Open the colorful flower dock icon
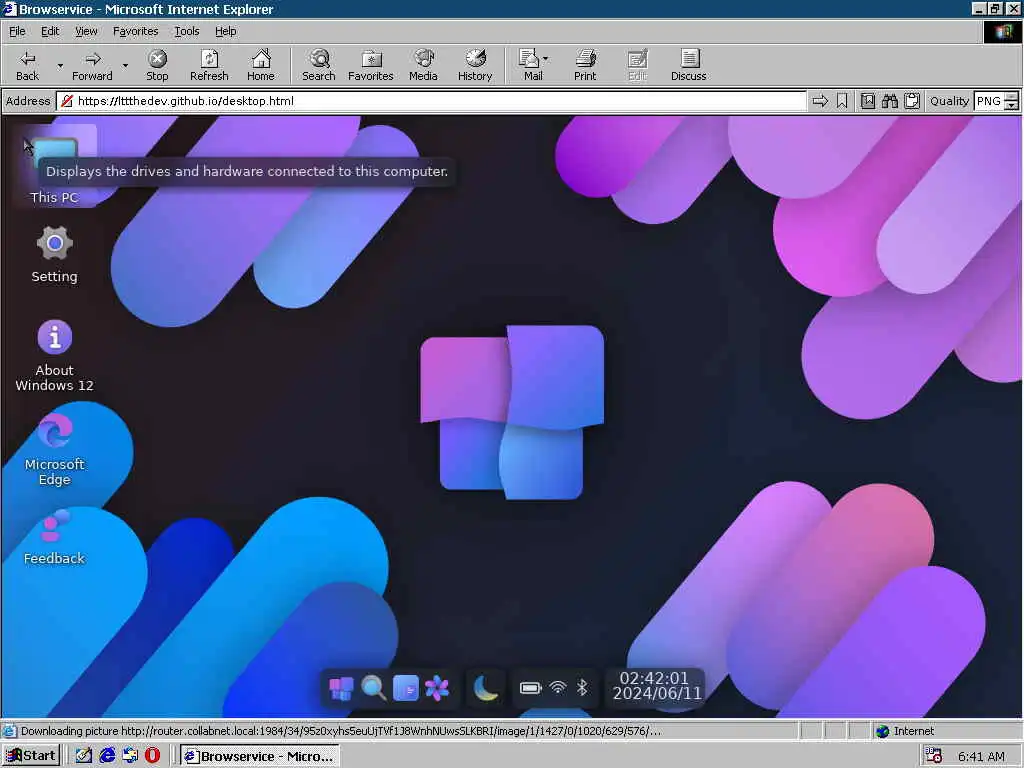 coord(437,688)
